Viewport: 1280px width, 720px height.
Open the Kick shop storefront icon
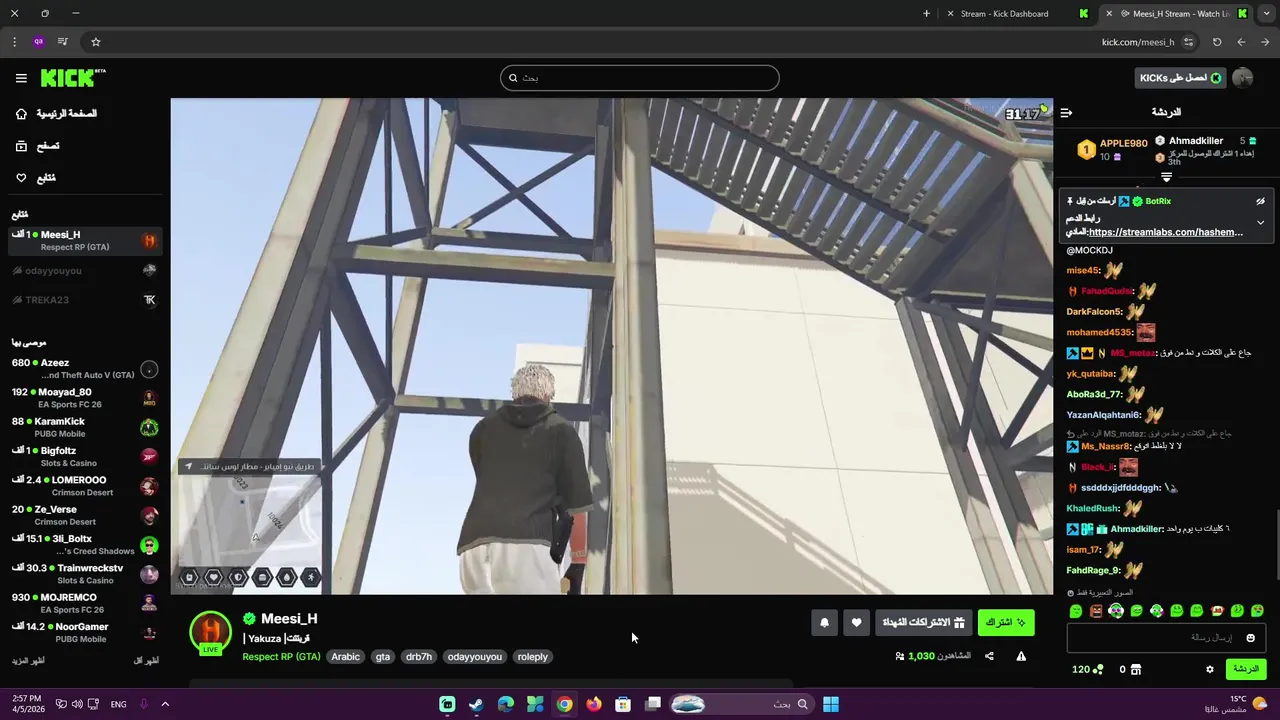pos(1135,669)
